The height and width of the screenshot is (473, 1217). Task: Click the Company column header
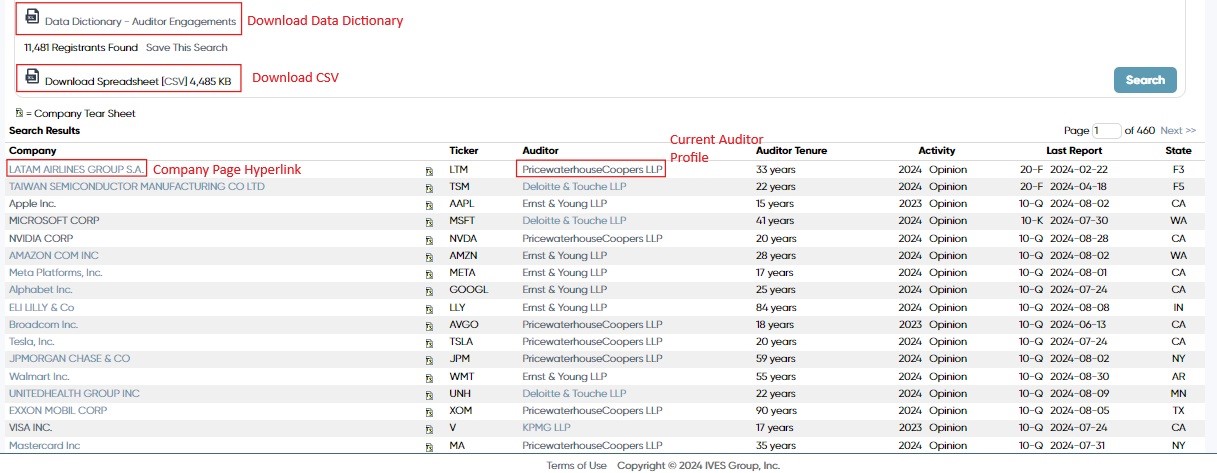tap(33, 150)
